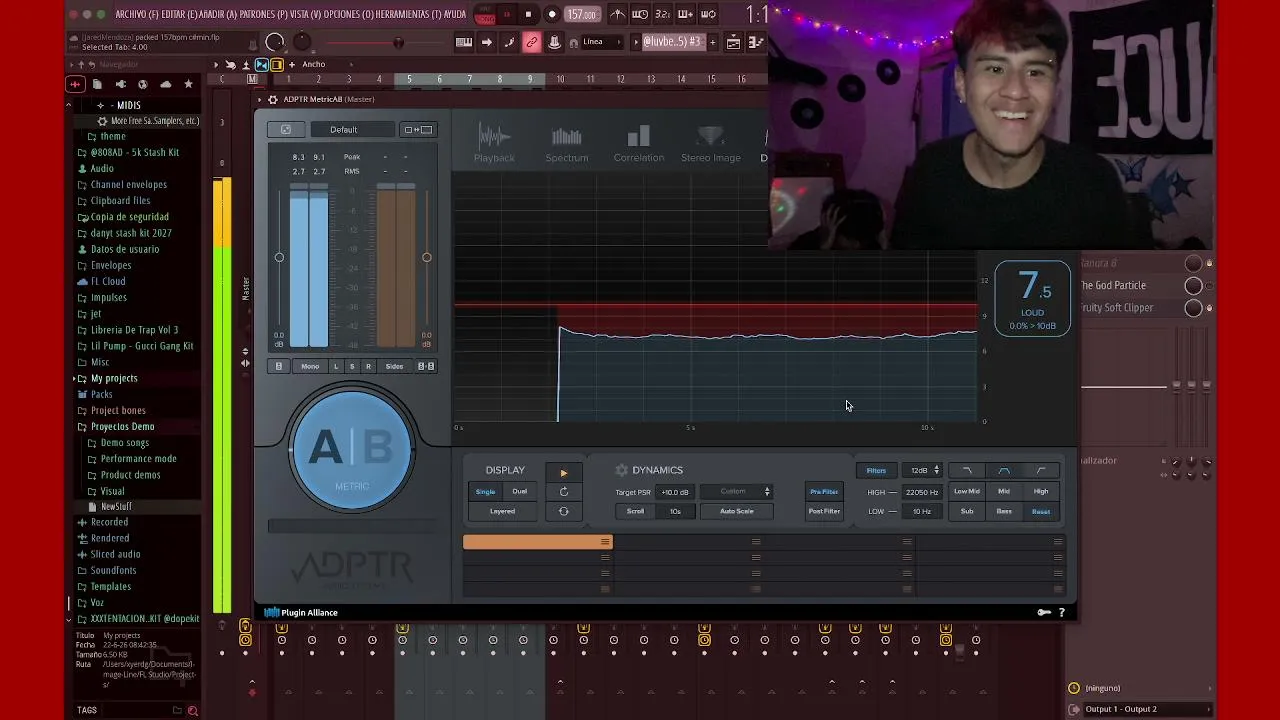
Task: Click the S monitor button
Action: tap(352, 367)
